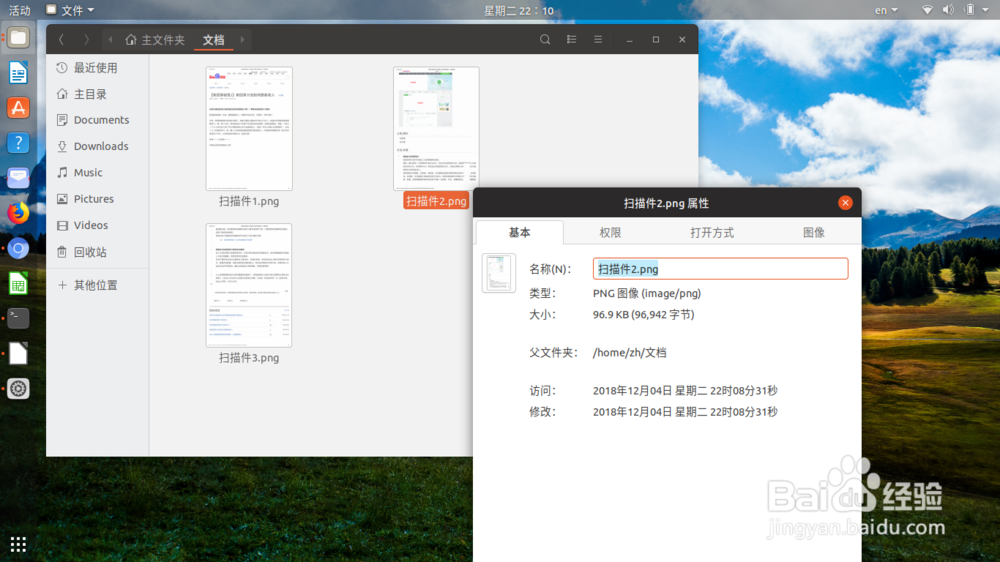This screenshot has height=562, width=1000.
Task: Maximize the Files window
Action: point(656,40)
